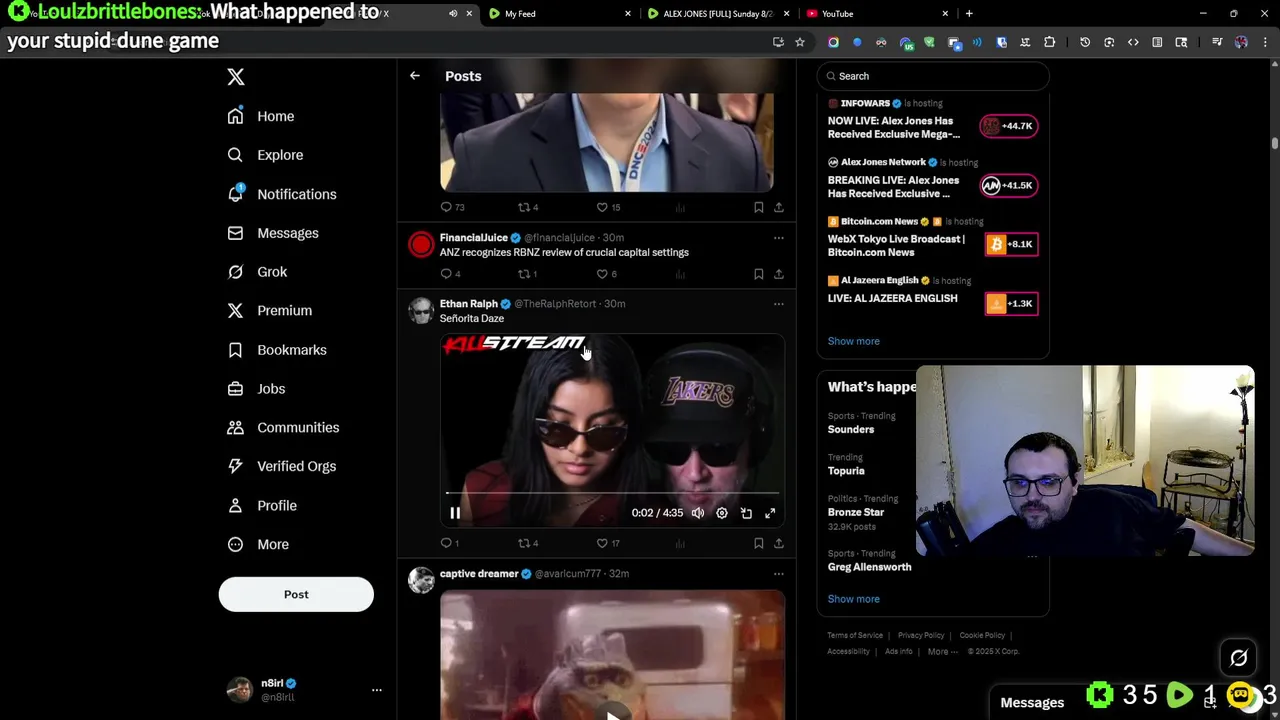Open the Terms of Service link
The width and height of the screenshot is (1280, 720).
click(855, 635)
